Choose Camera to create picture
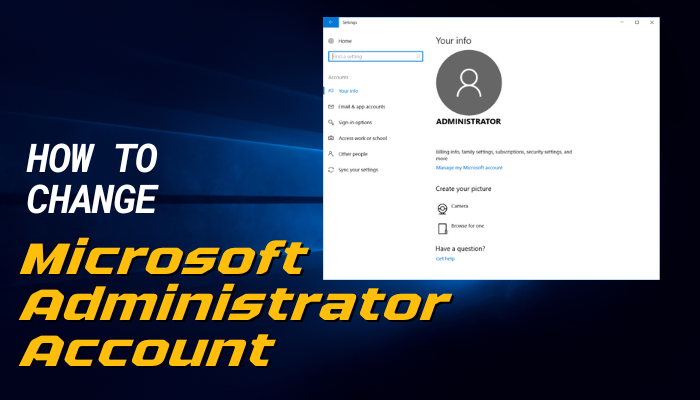The width and height of the screenshot is (700, 400). click(459, 206)
